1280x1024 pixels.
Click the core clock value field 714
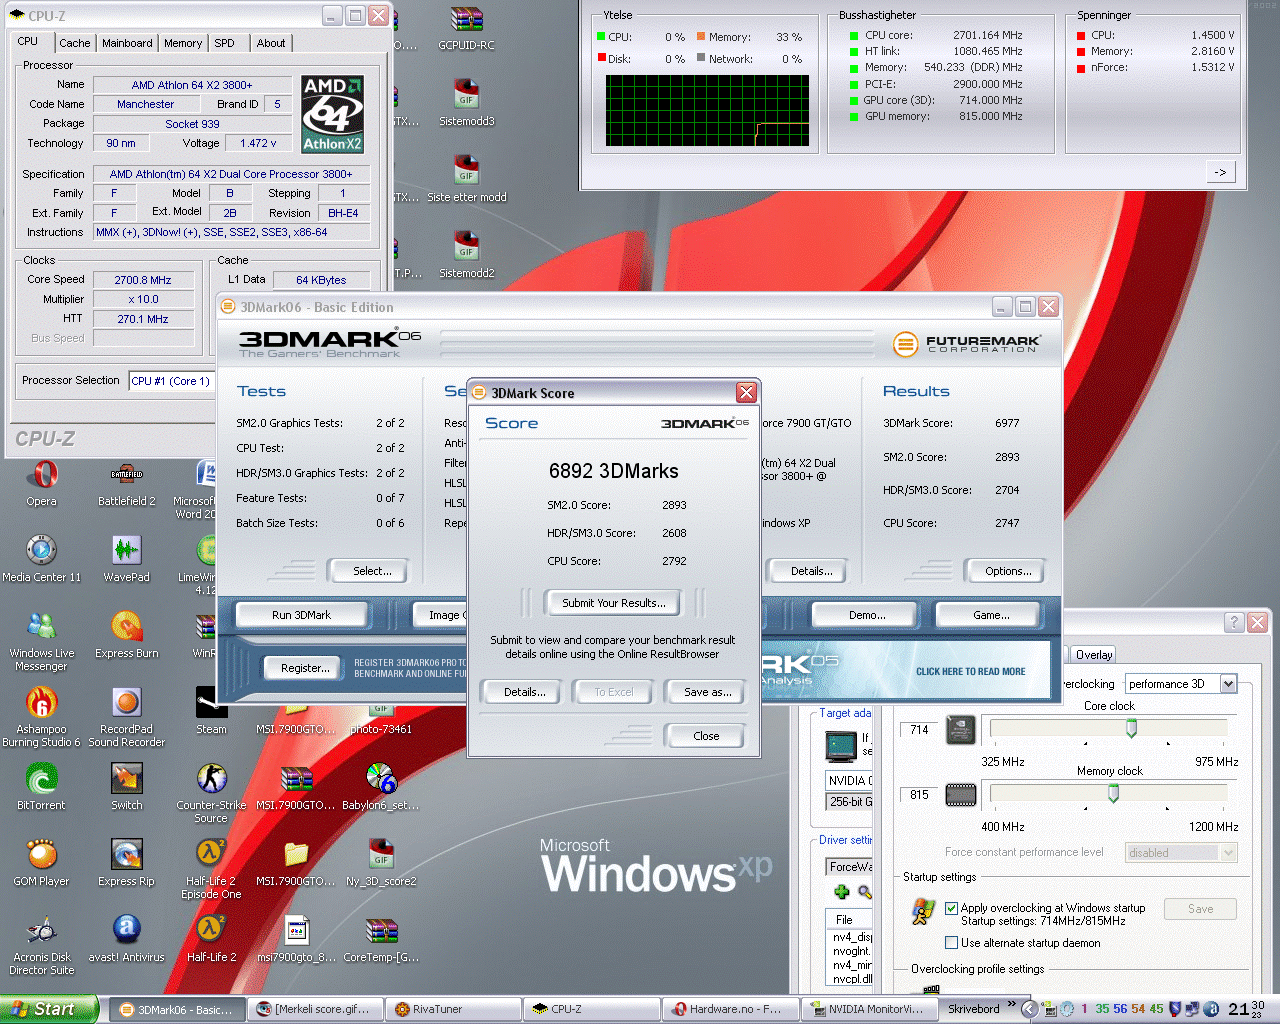[x=919, y=730]
